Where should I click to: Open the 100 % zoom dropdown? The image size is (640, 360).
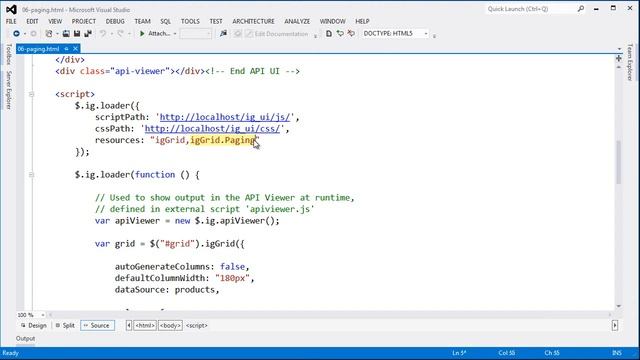pyautogui.click(x=42, y=315)
